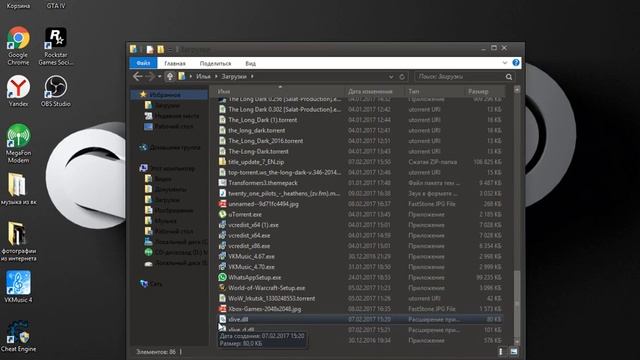Click the WhatsAppSetup.exe file icon
640x360 pixels.
pos(222,277)
